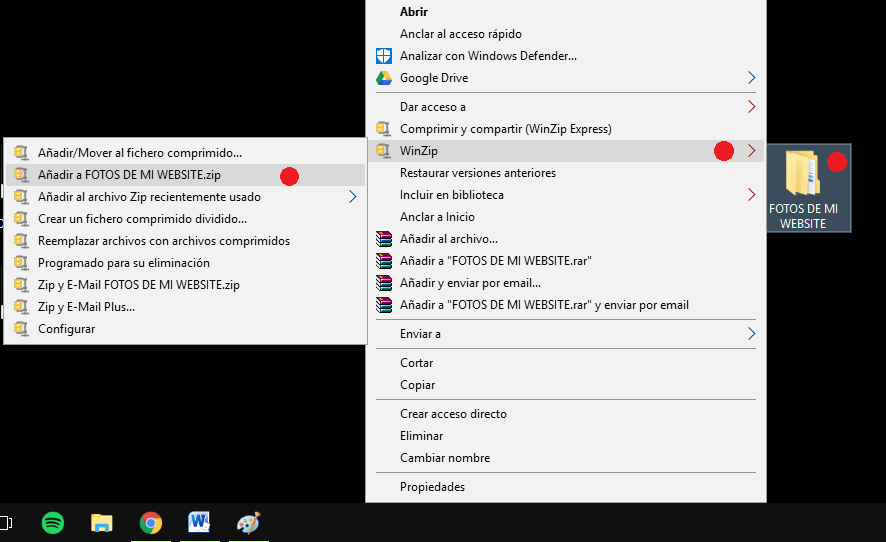886x542 pixels.
Task: Expand 'Añadir al archivo Zip recientemente usado' arrow
Action: pyautogui.click(x=352, y=197)
